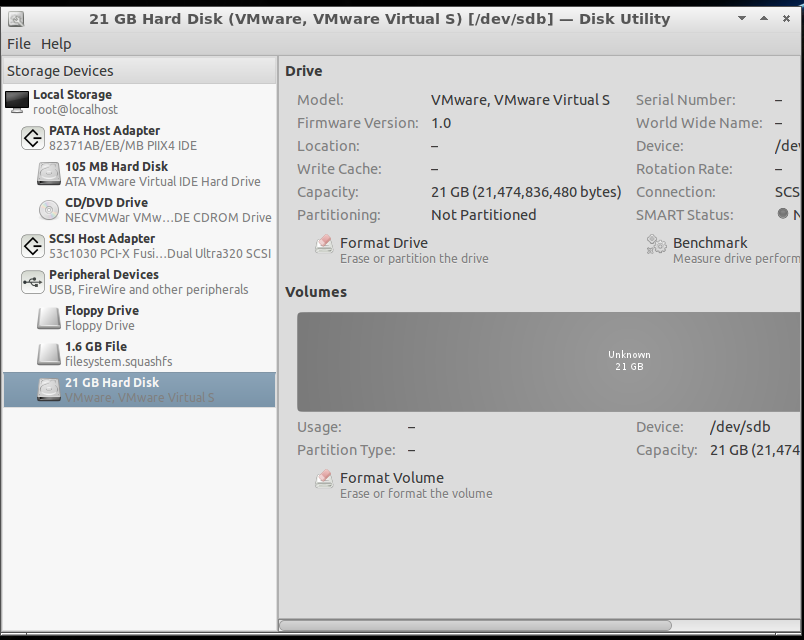Click Benchmark button label

[710, 243]
